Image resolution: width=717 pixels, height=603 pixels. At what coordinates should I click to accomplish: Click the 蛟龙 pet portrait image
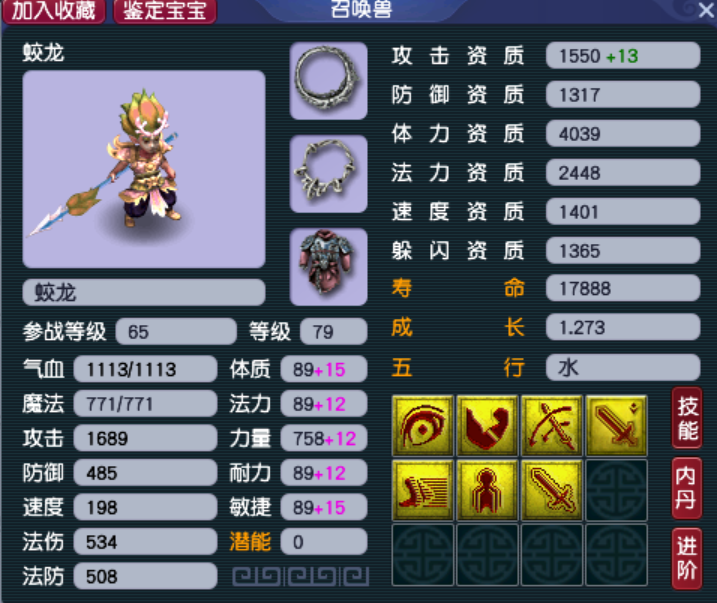click(144, 169)
